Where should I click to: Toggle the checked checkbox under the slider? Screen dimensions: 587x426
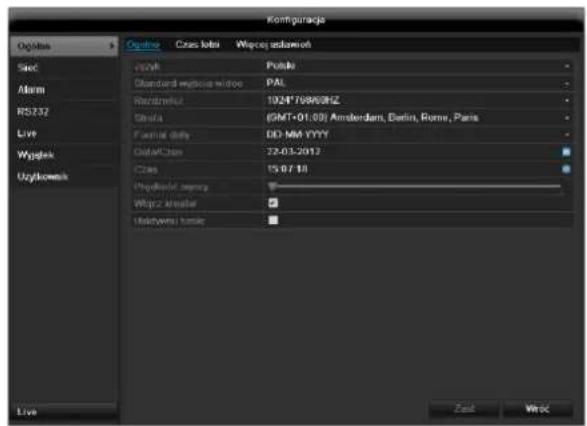click(x=273, y=203)
